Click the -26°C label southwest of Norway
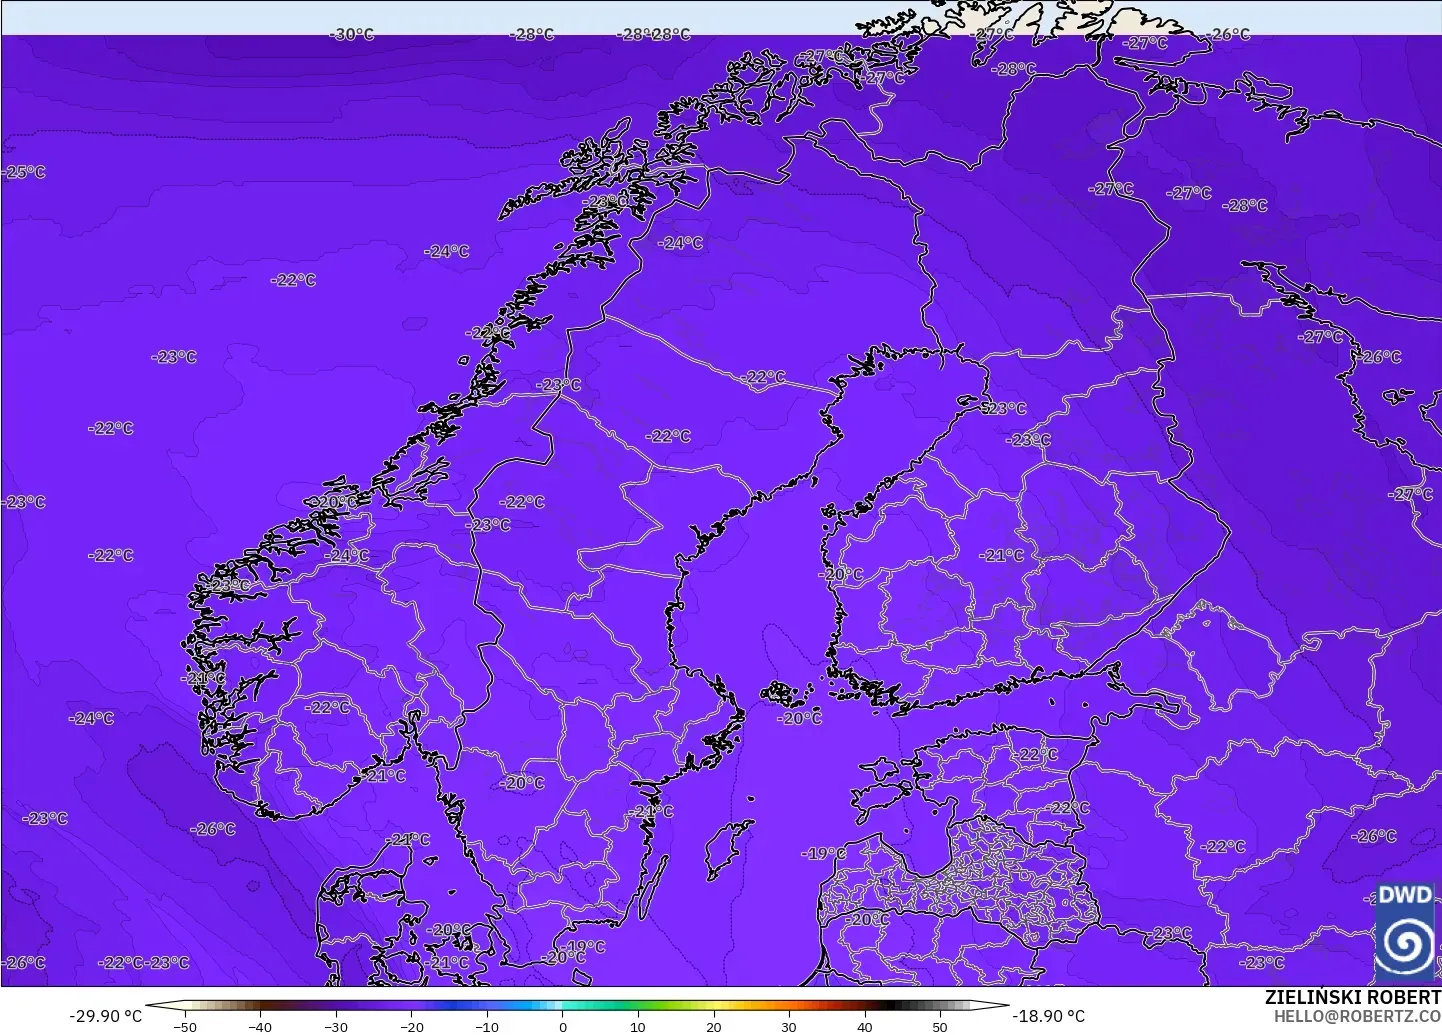 213,829
